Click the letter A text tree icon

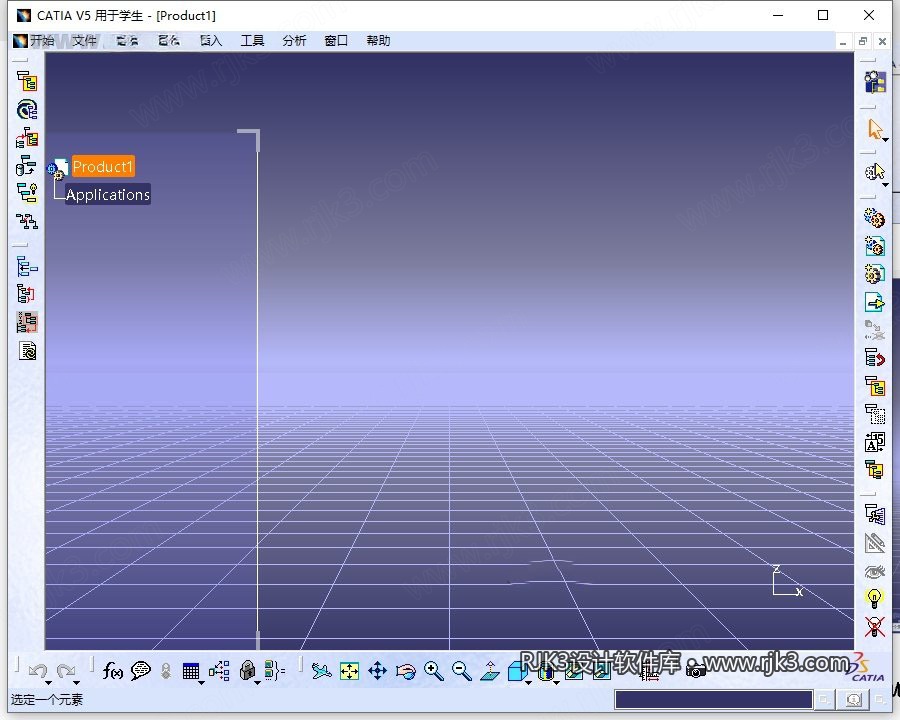pyautogui.click(x=875, y=442)
